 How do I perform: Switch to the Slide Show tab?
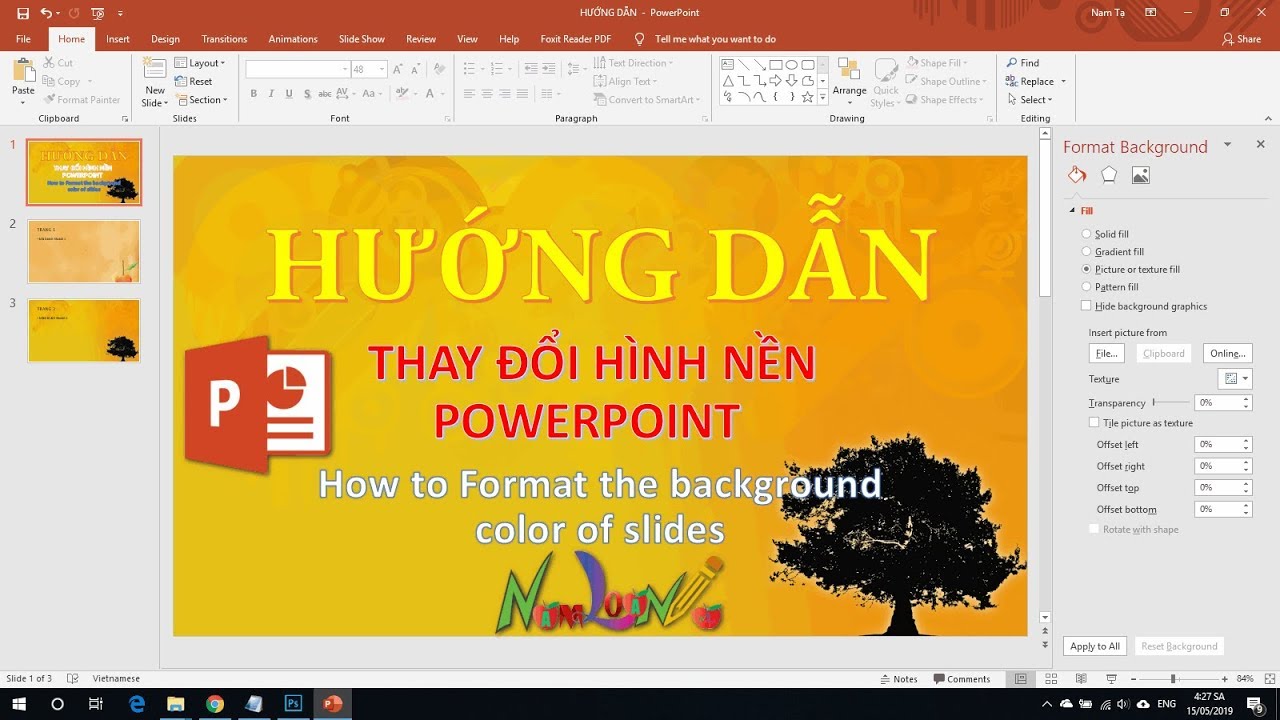[361, 39]
